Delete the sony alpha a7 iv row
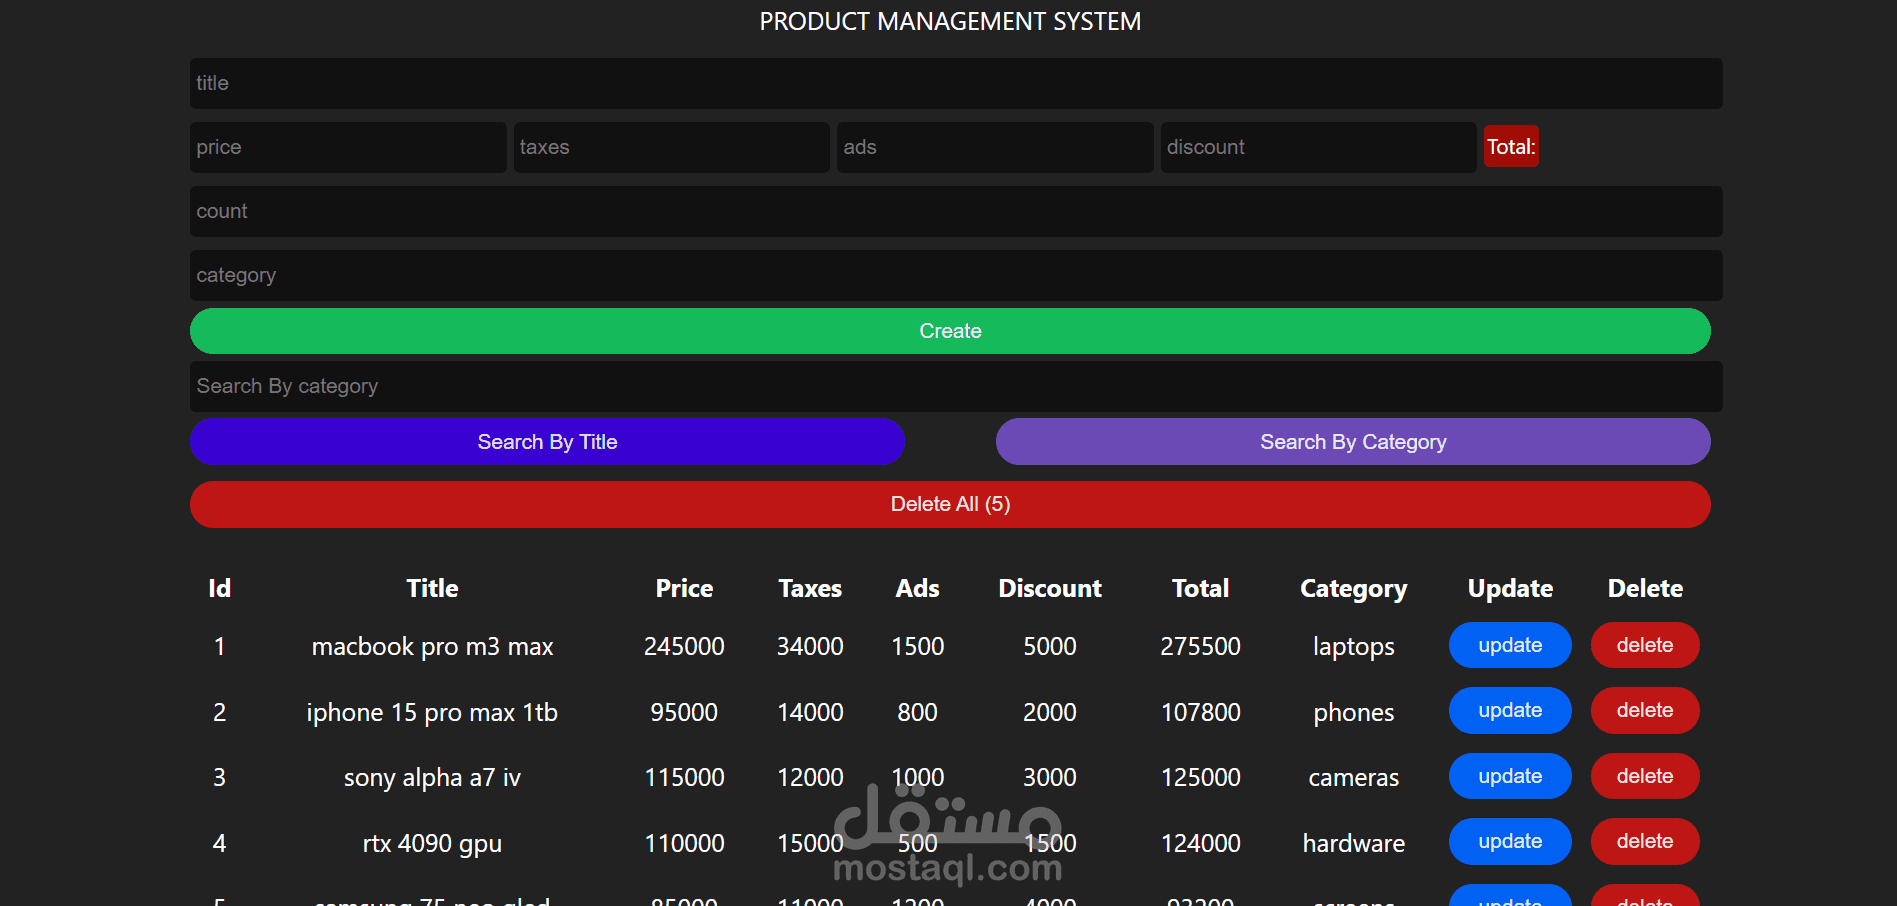Image resolution: width=1897 pixels, height=906 pixels. pyautogui.click(x=1645, y=776)
